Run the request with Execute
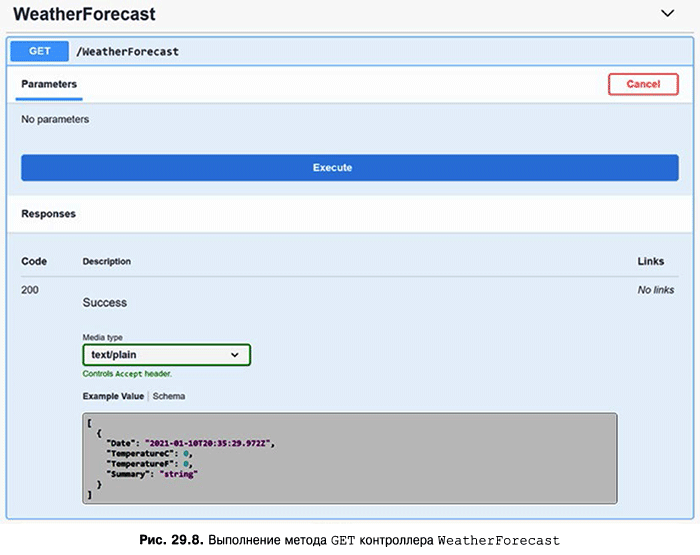Image resolution: width=700 pixels, height=555 pixels. 349,167
